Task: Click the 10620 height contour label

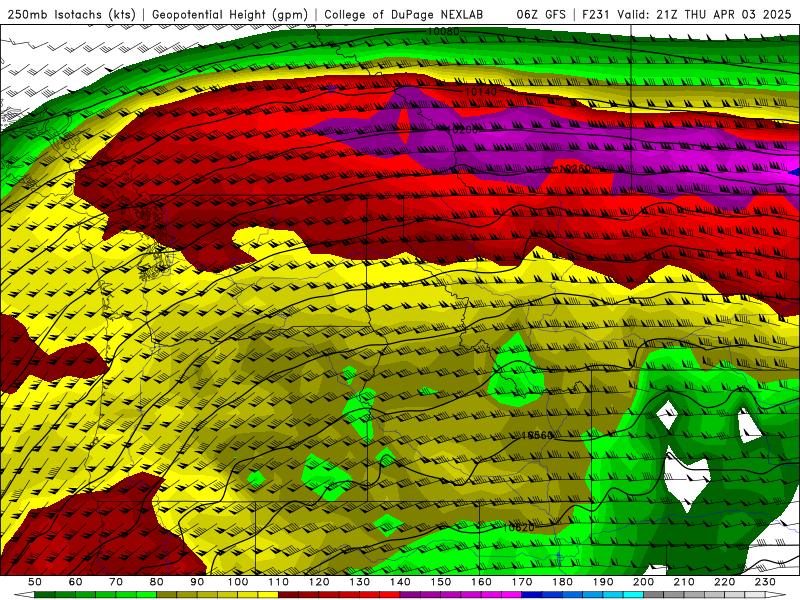Action: pos(518,528)
